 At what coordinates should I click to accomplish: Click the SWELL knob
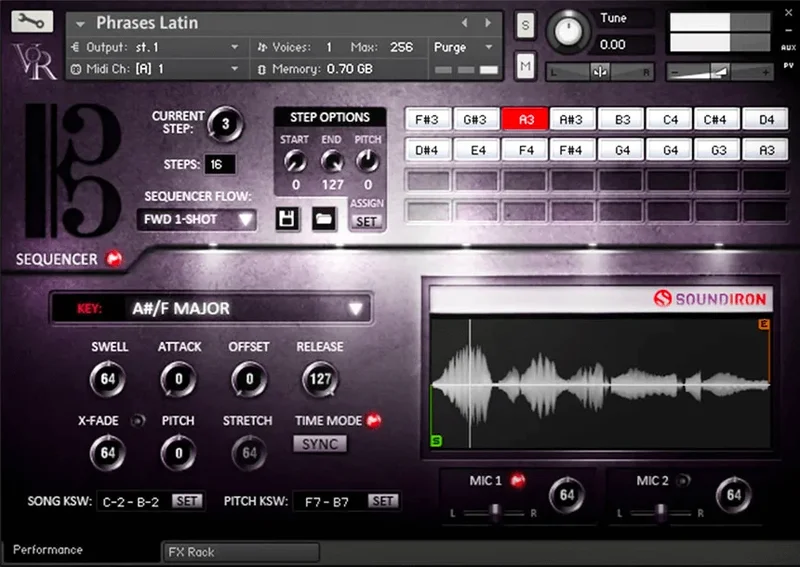point(108,379)
